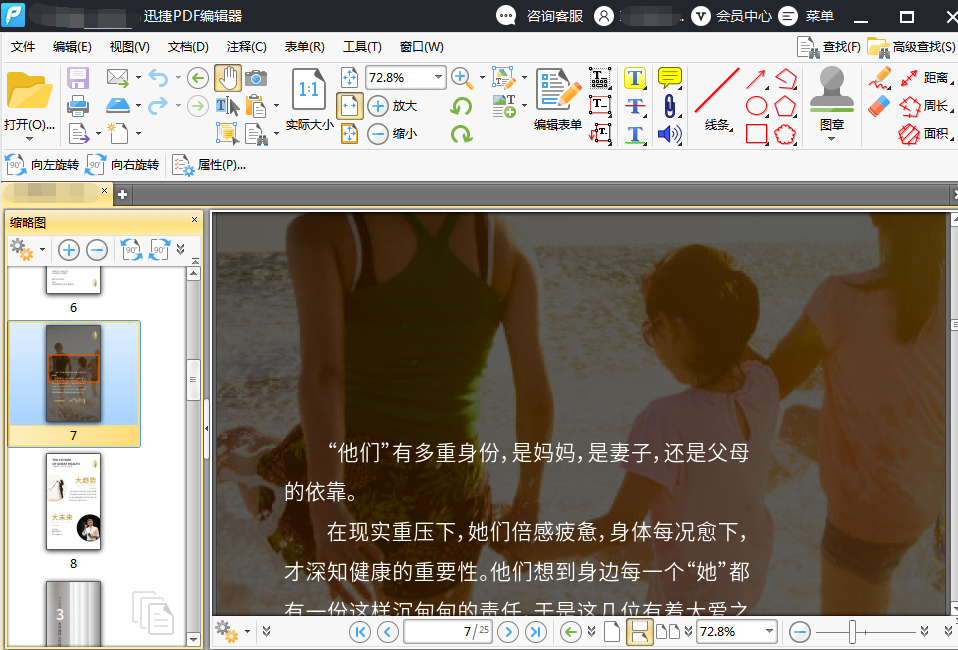Open the 图章 stamp tool
The width and height of the screenshot is (958, 650).
[x=832, y=98]
